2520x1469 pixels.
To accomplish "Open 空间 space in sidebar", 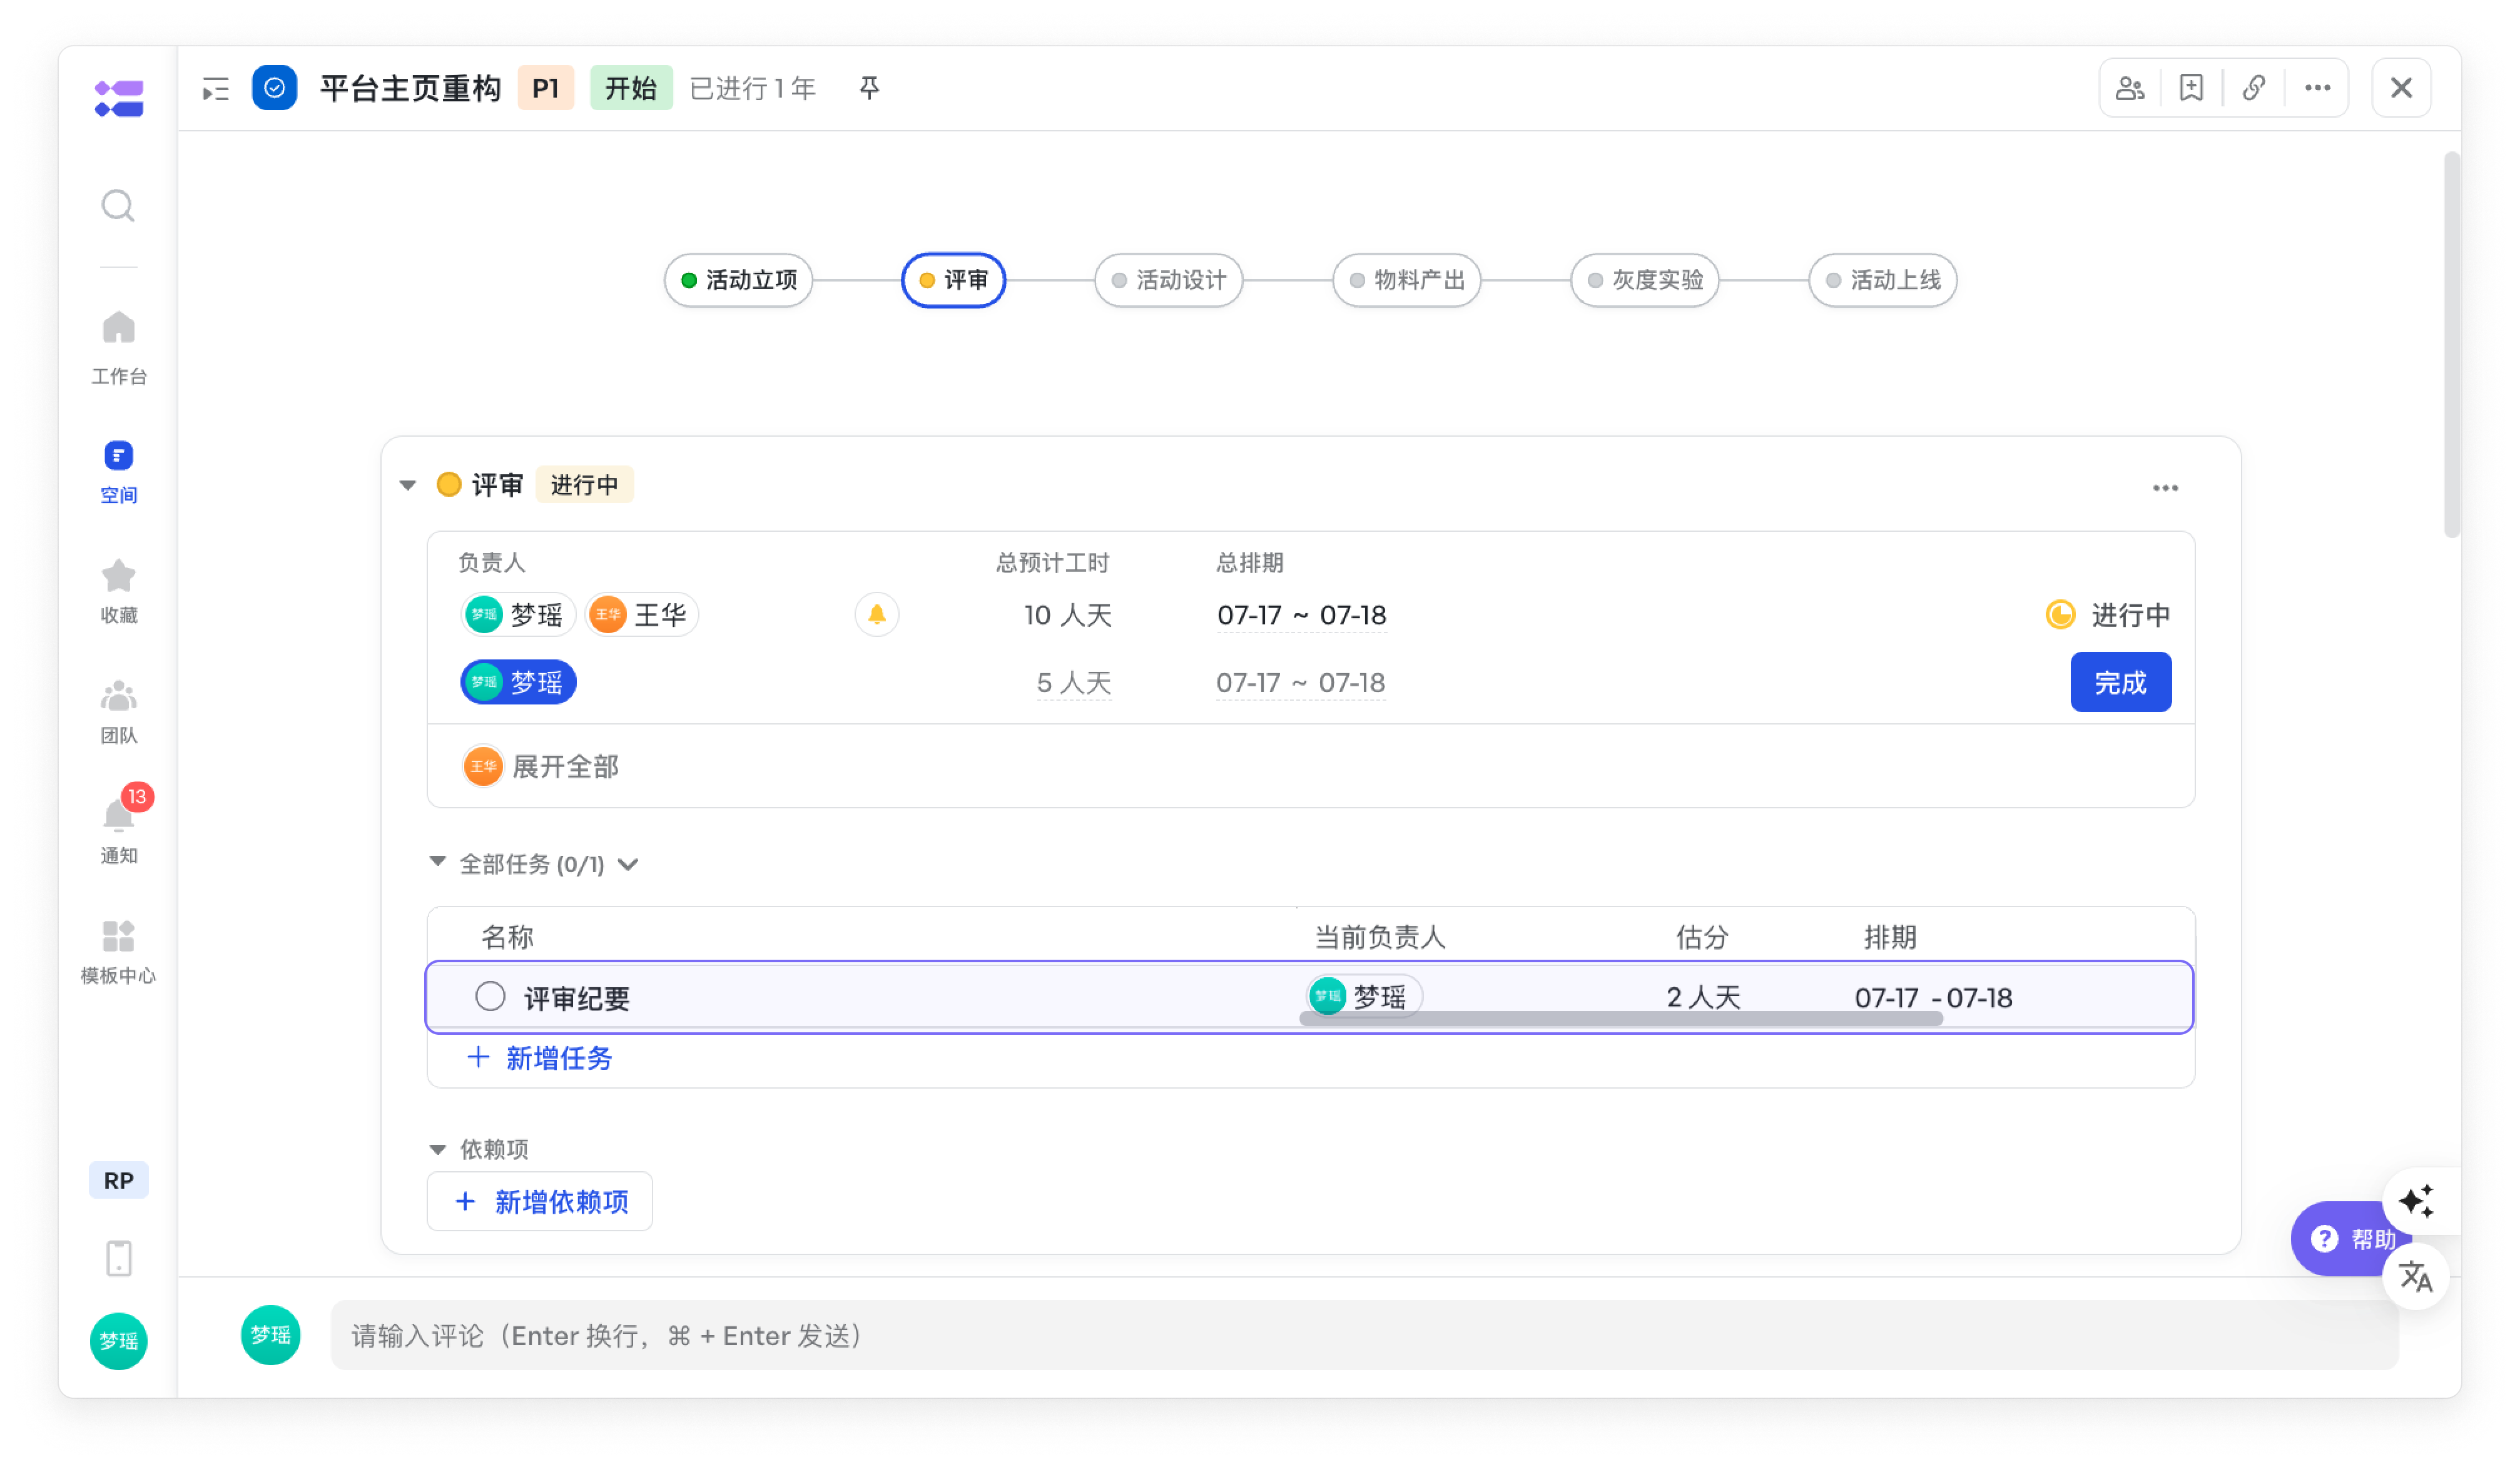I will pos(118,472).
